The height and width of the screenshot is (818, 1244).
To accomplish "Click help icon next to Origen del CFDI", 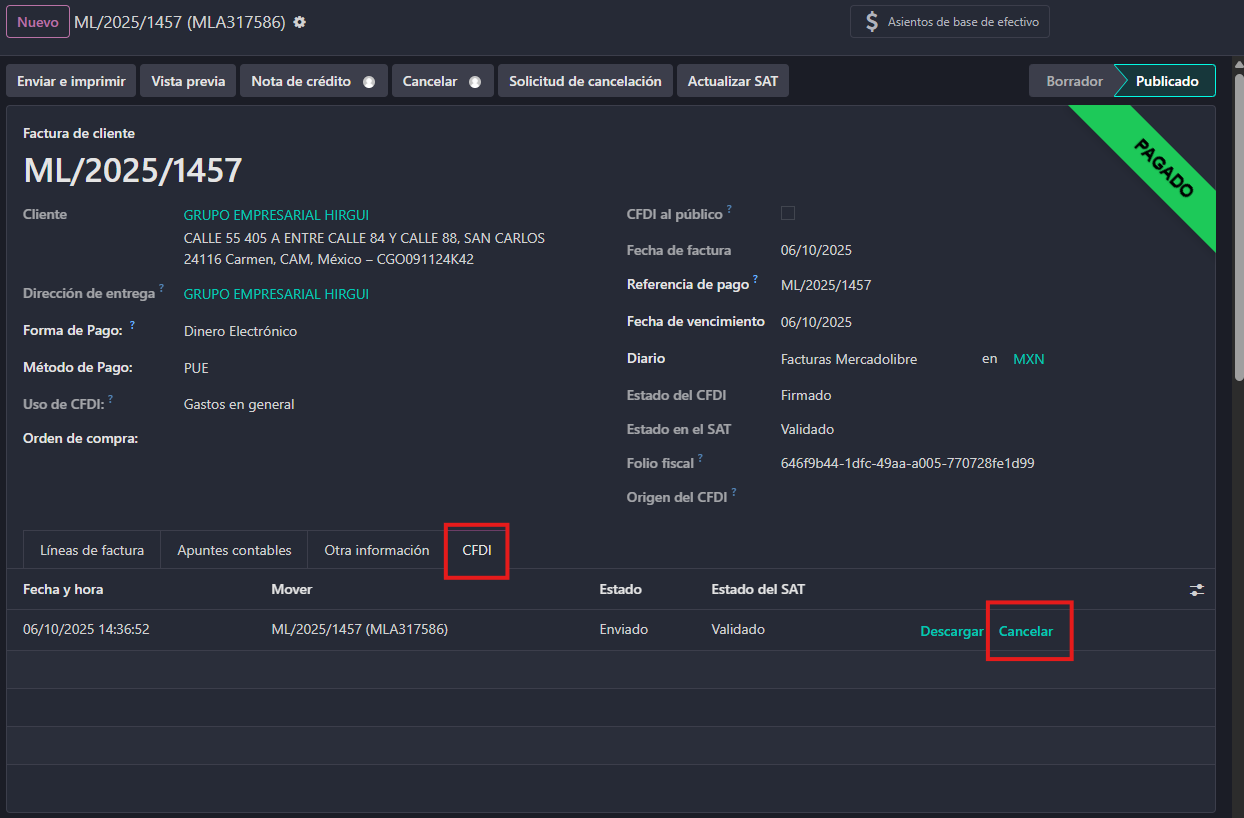I will pos(734,492).
